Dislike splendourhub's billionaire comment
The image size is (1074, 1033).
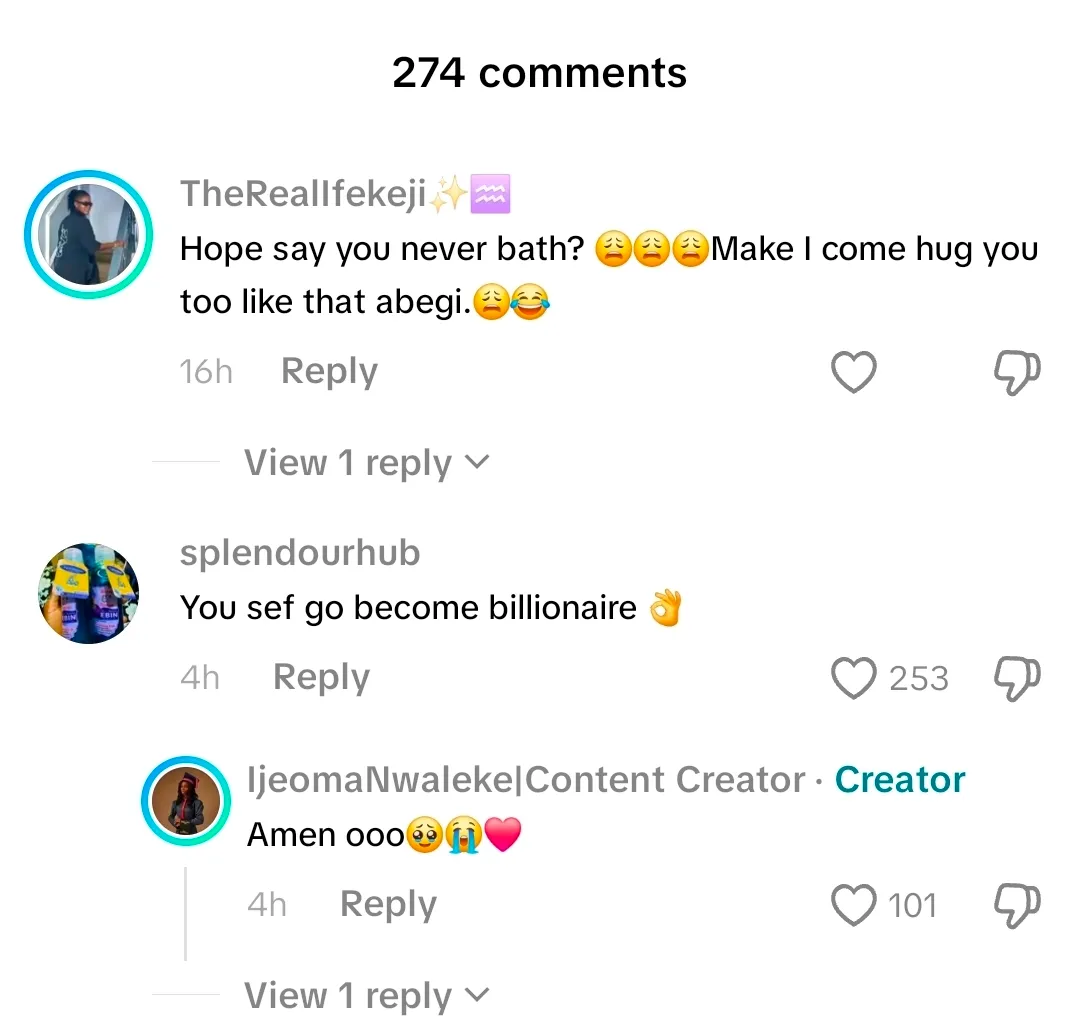tap(1017, 678)
